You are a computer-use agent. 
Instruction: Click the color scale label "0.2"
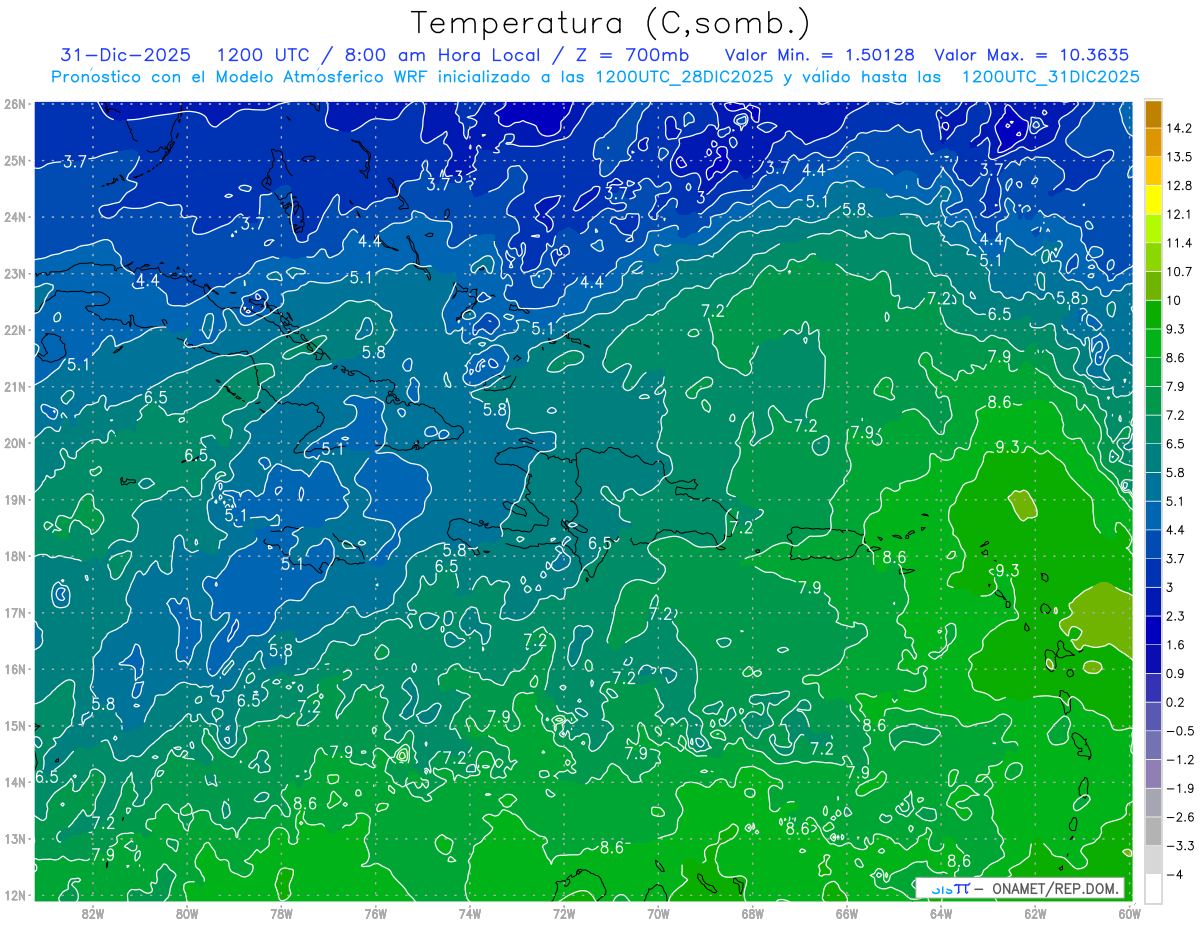coord(1176,703)
